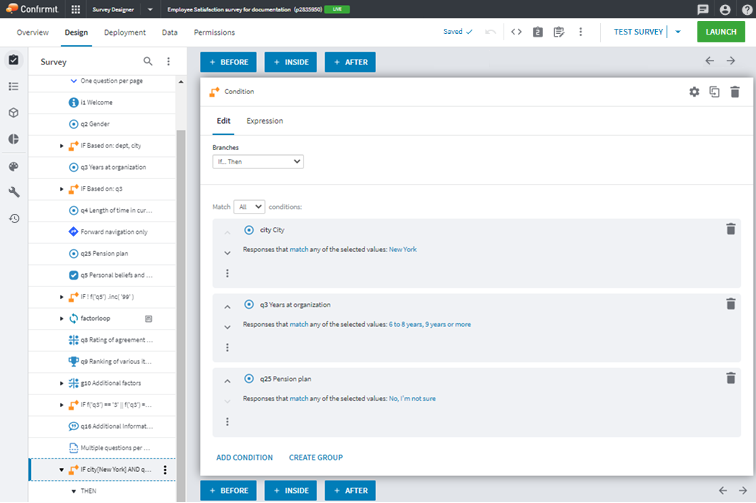Open the code view icon
Screen dimensions: 756x503
[x=516, y=32]
